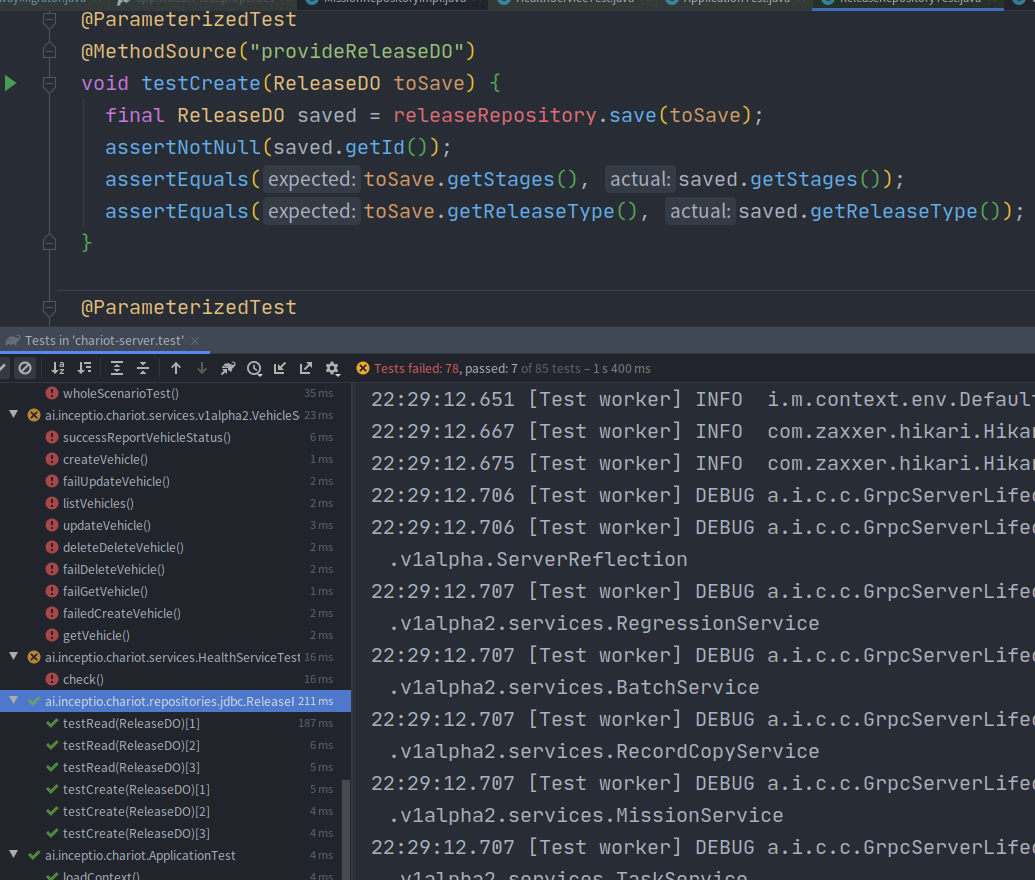
Task: Rerun failed tests
Action: click(x=230, y=369)
